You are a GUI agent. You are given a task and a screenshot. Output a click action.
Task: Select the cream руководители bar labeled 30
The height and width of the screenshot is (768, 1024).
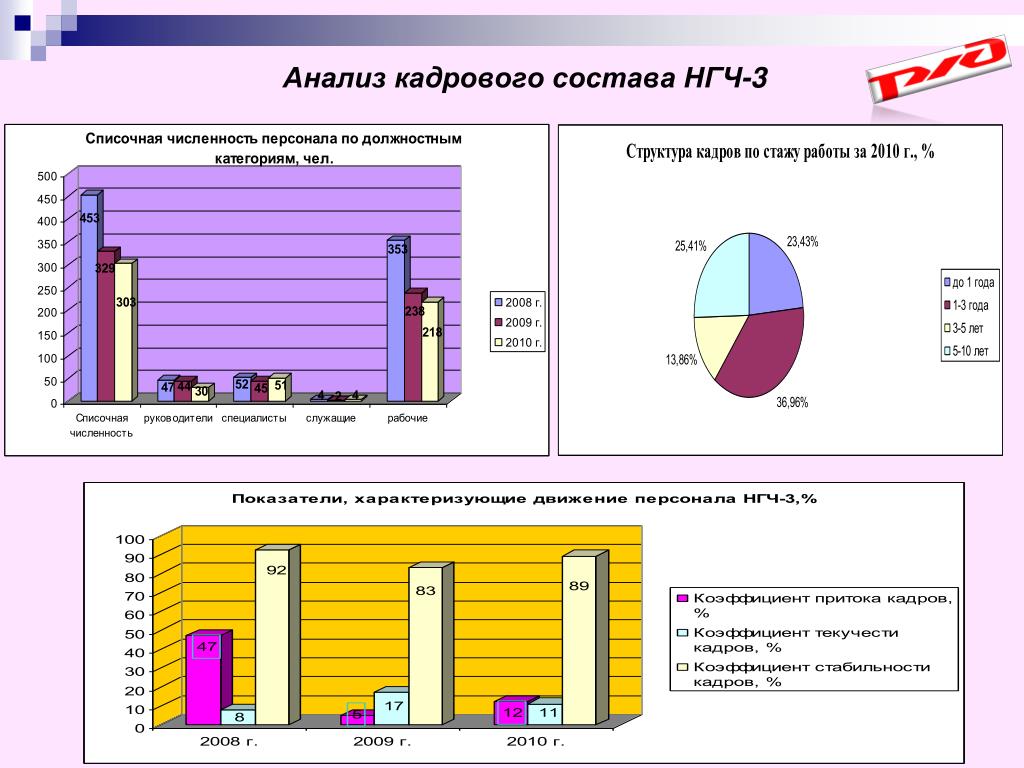(x=200, y=394)
